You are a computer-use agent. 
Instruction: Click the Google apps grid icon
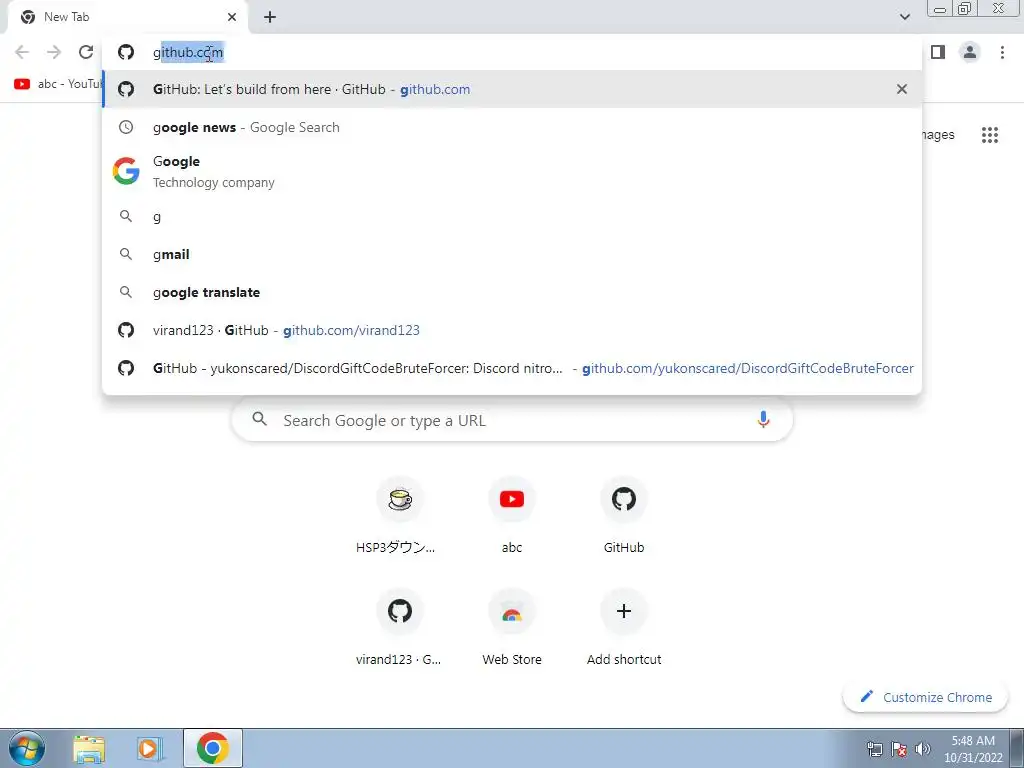click(989, 135)
